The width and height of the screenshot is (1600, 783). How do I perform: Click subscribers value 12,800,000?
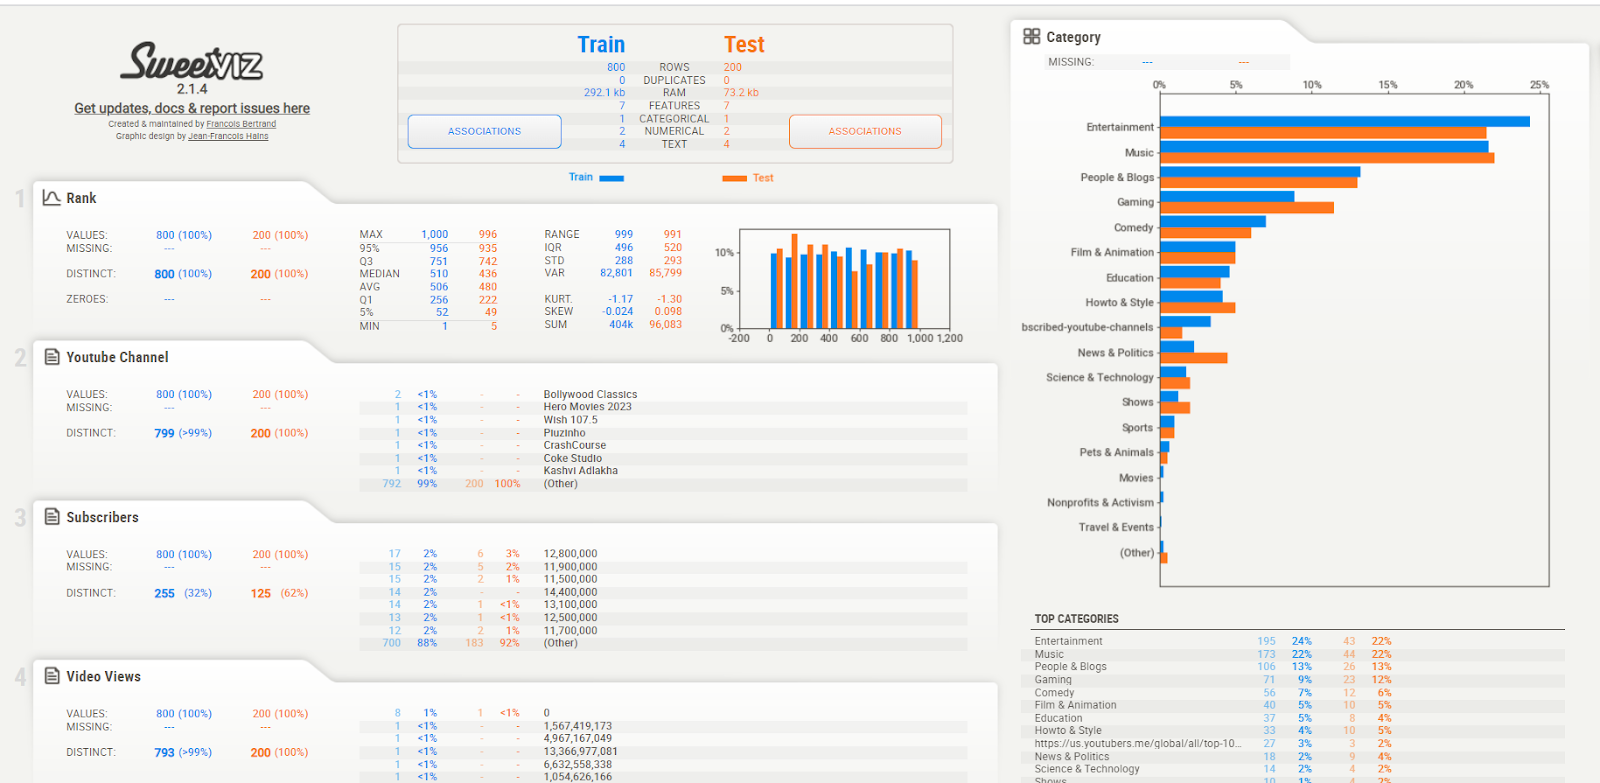click(570, 553)
